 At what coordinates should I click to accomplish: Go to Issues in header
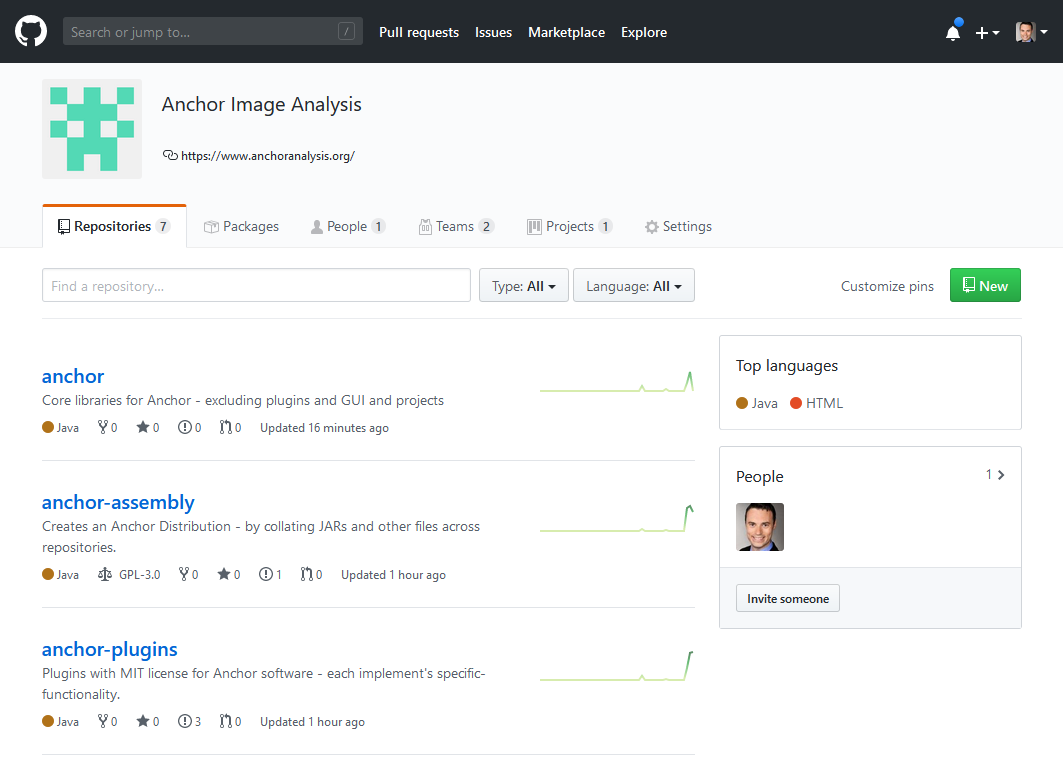tap(494, 32)
